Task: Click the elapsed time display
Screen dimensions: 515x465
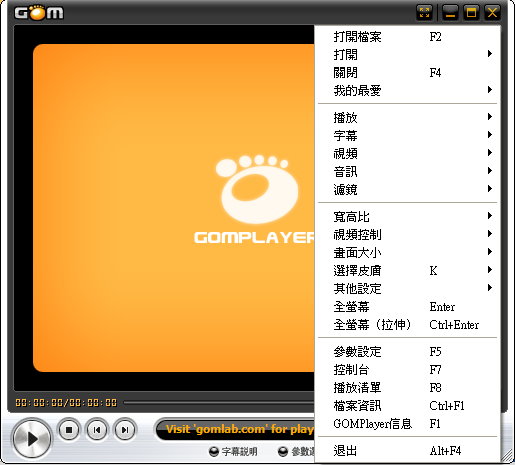Action: (66, 403)
